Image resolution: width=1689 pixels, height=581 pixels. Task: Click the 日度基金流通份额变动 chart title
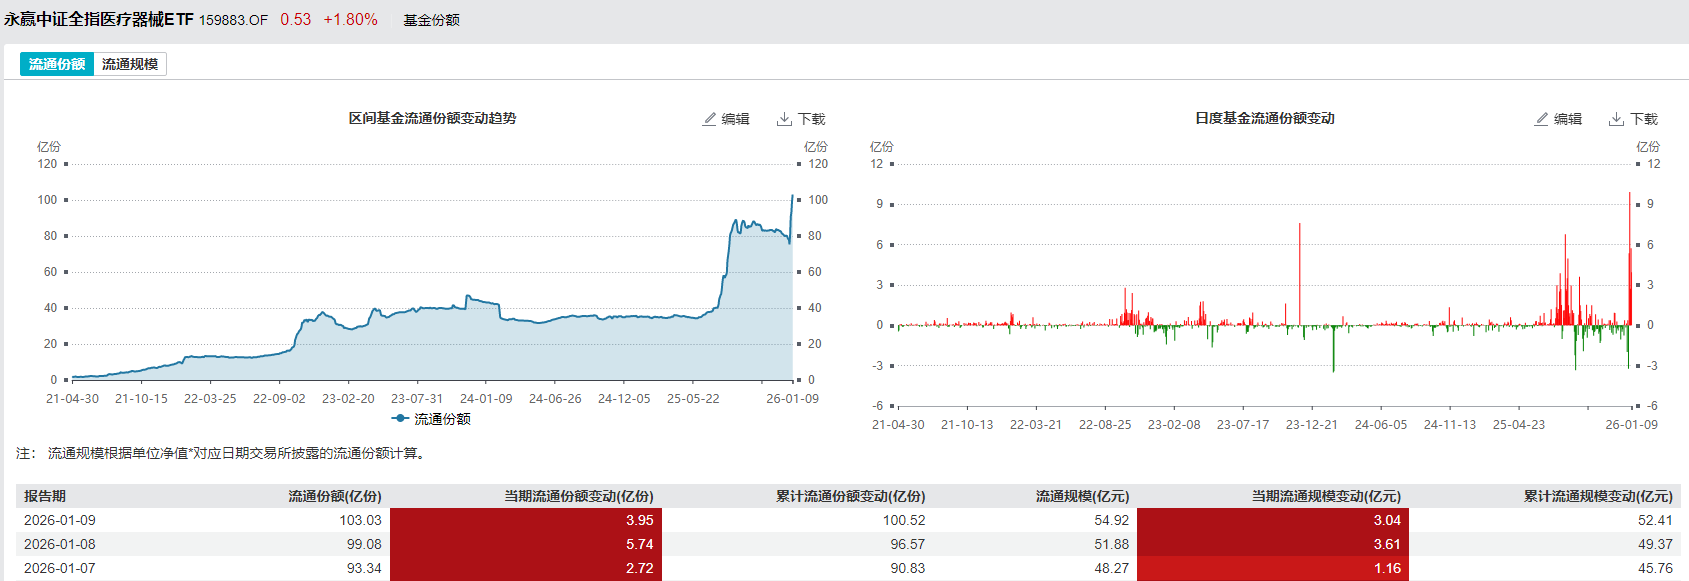pyautogui.click(x=1265, y=118)
